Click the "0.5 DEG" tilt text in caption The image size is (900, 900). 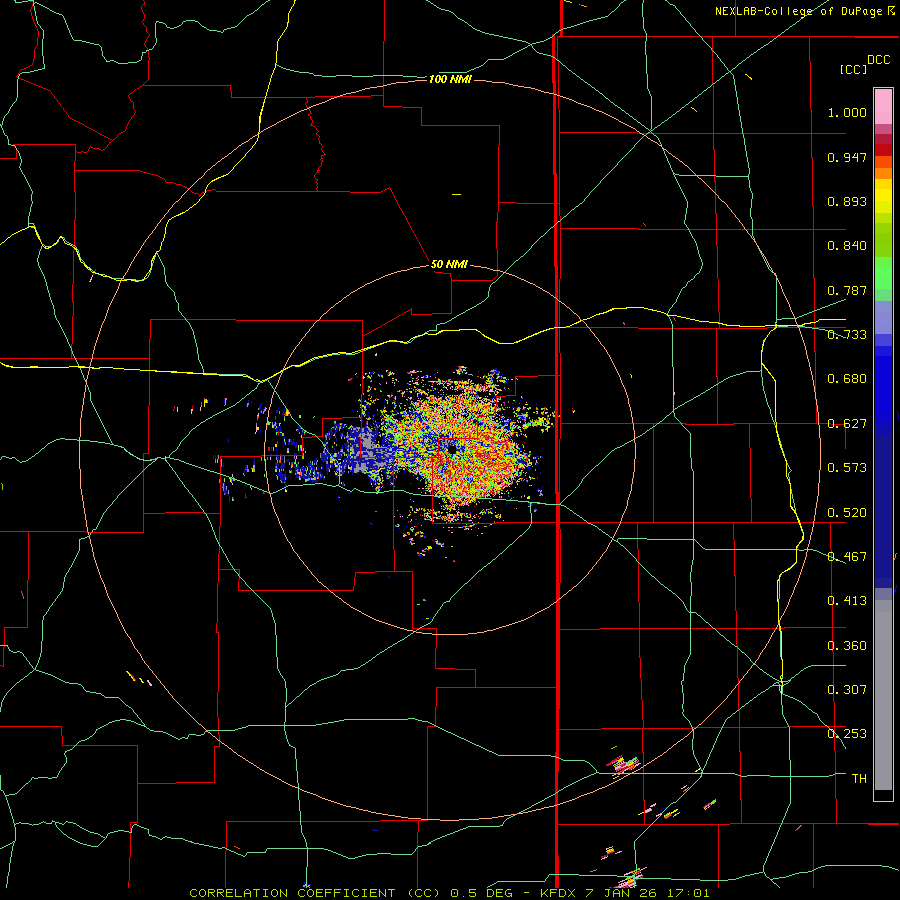point(482,893)
